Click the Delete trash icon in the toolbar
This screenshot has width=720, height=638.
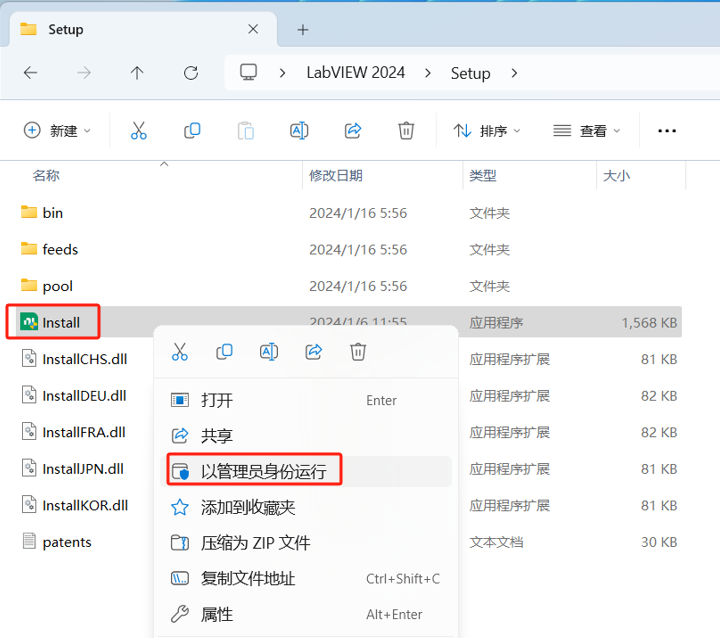click(406, 131)
